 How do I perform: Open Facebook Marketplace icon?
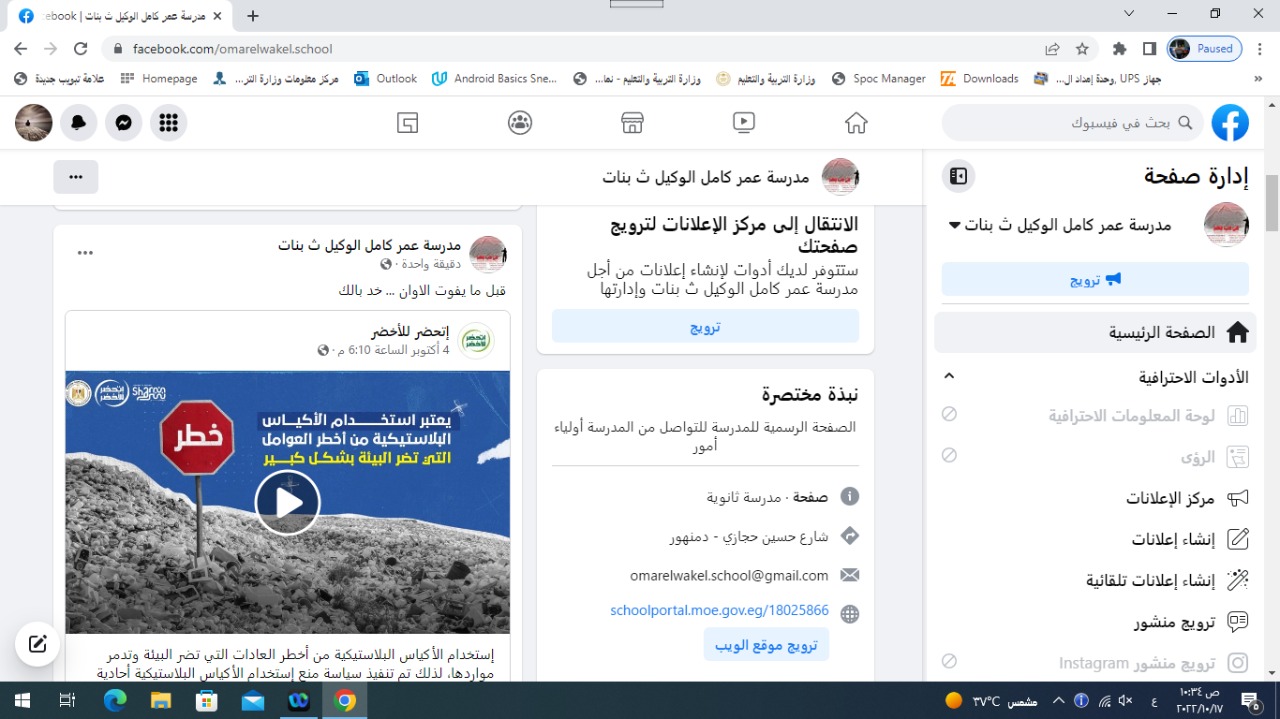click(631, 122)
